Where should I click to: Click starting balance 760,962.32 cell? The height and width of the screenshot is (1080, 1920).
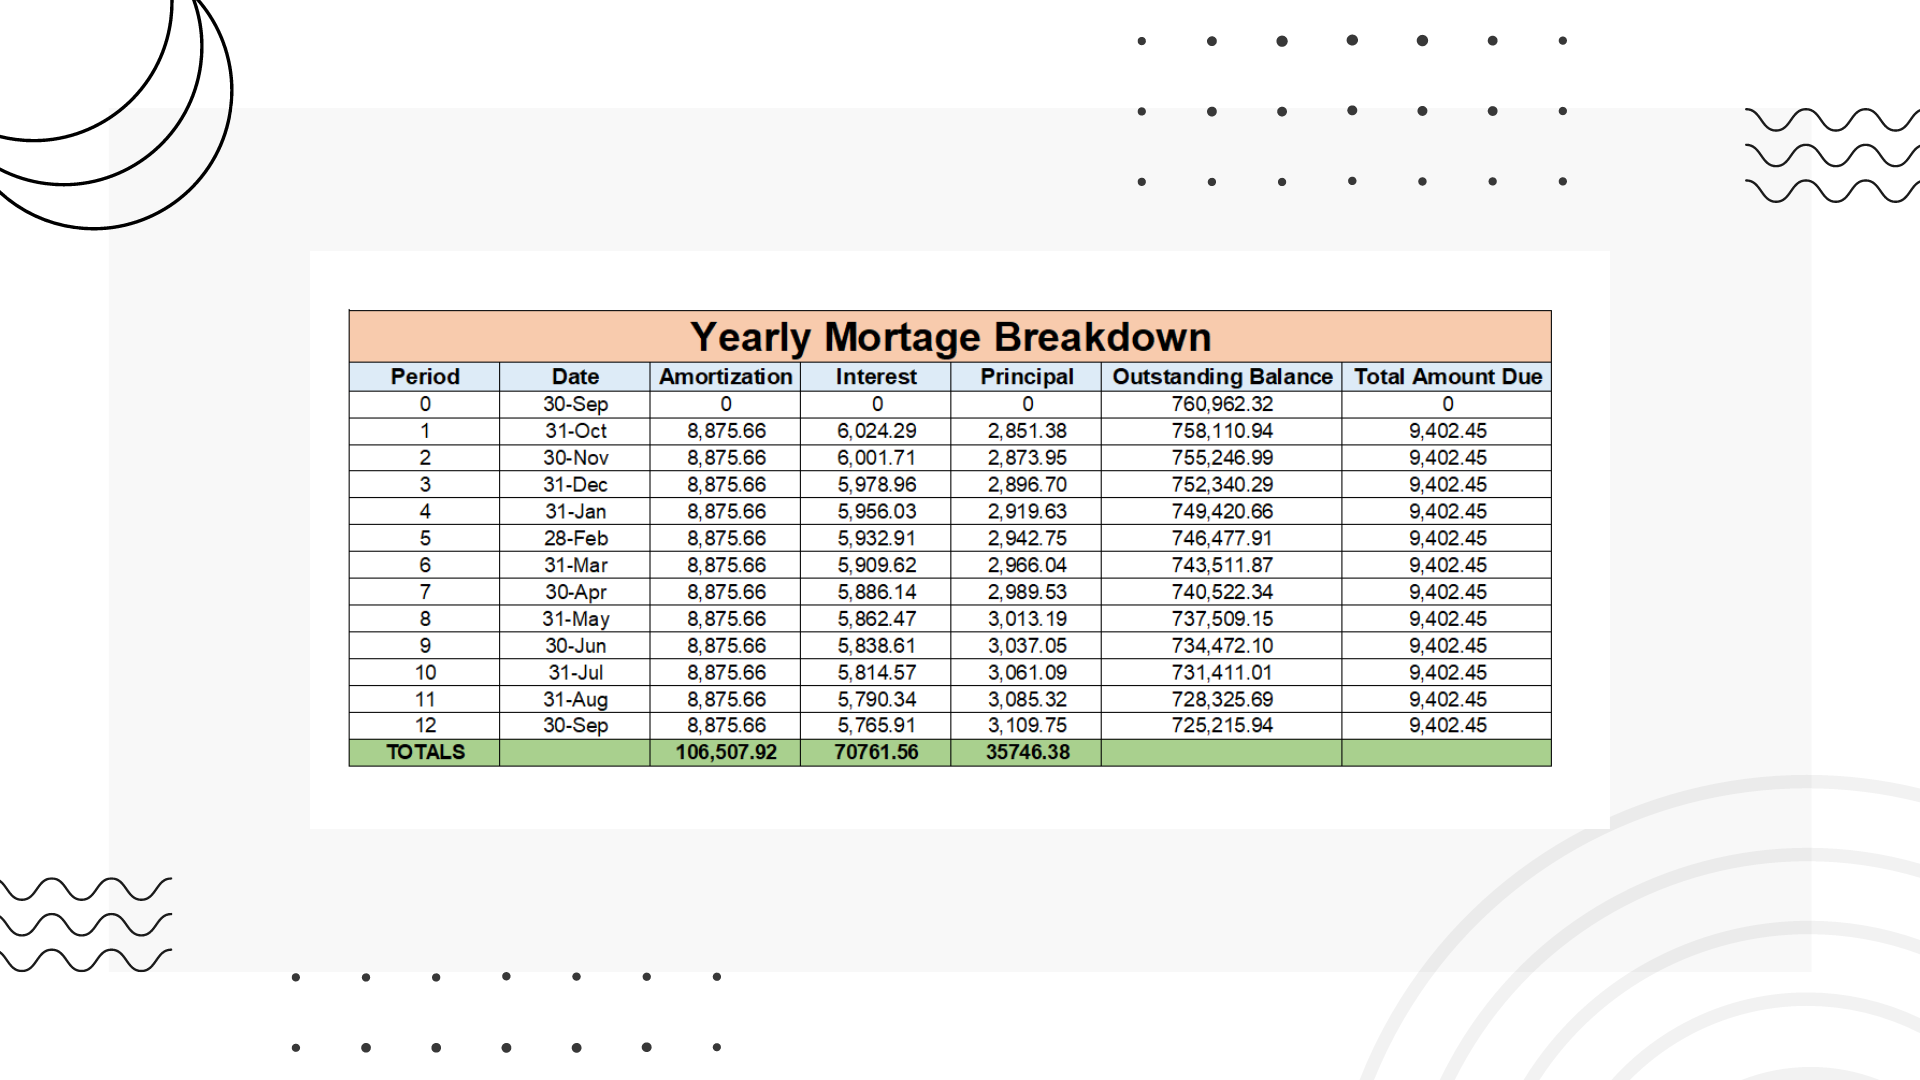click(1222, 404)
